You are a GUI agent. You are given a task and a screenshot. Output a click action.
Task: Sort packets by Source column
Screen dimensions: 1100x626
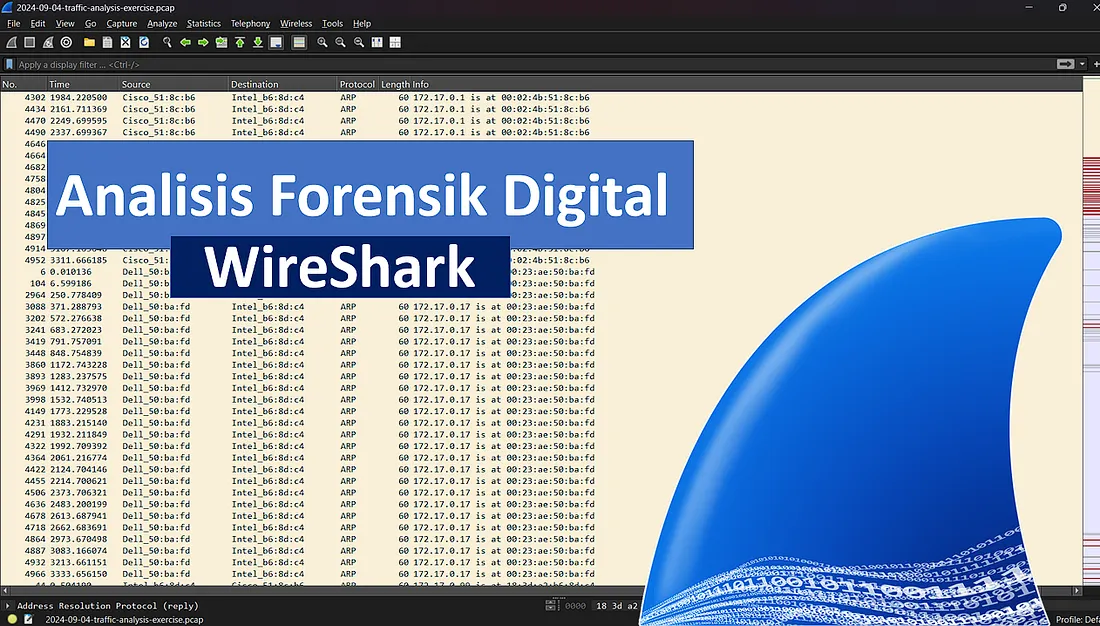(174, 84)
